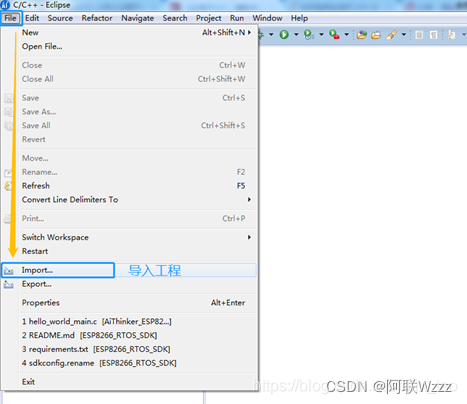467x404 pixels.
Task: Click the next annotation toolbar icon
Action: point(452,35)
